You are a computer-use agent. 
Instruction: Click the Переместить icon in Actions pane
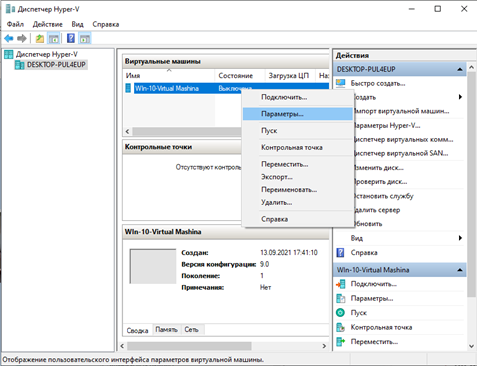[340, 342]
